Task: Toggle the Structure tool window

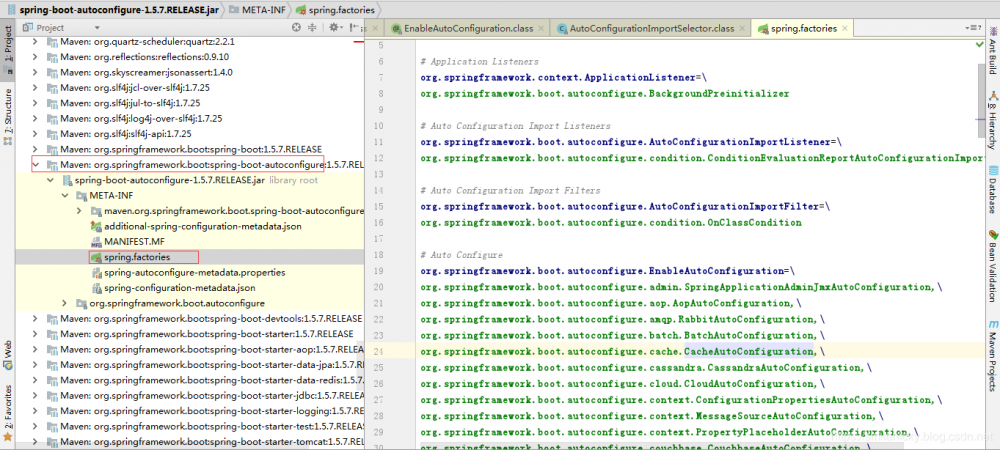Action: point(8,111)
